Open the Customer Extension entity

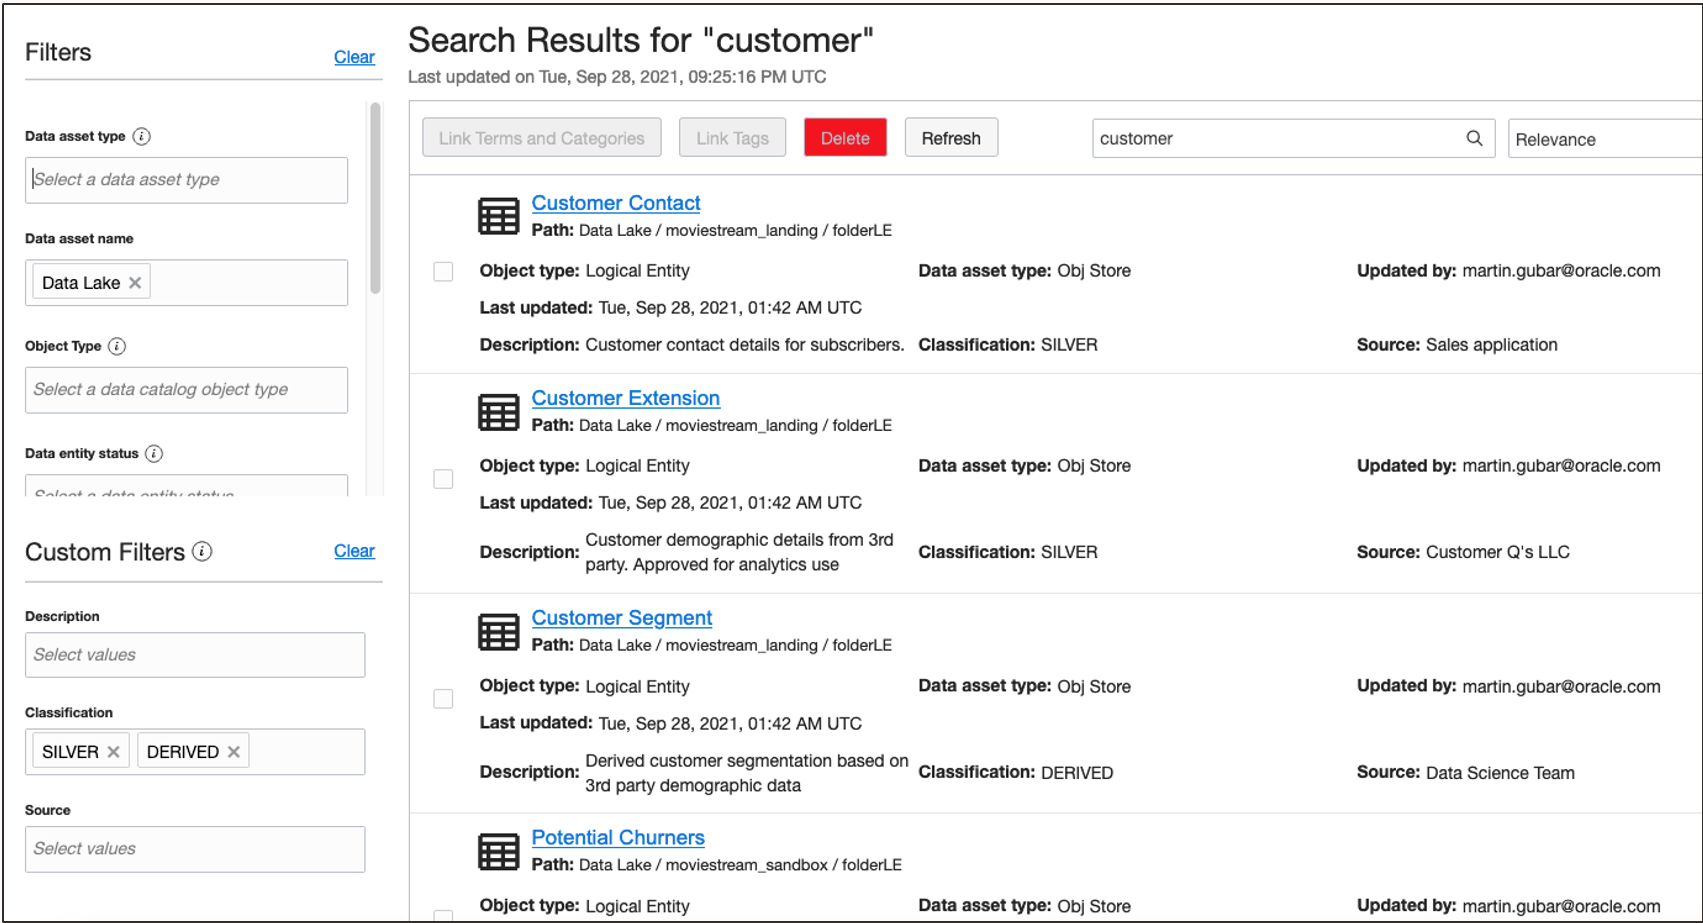(625, 397)
